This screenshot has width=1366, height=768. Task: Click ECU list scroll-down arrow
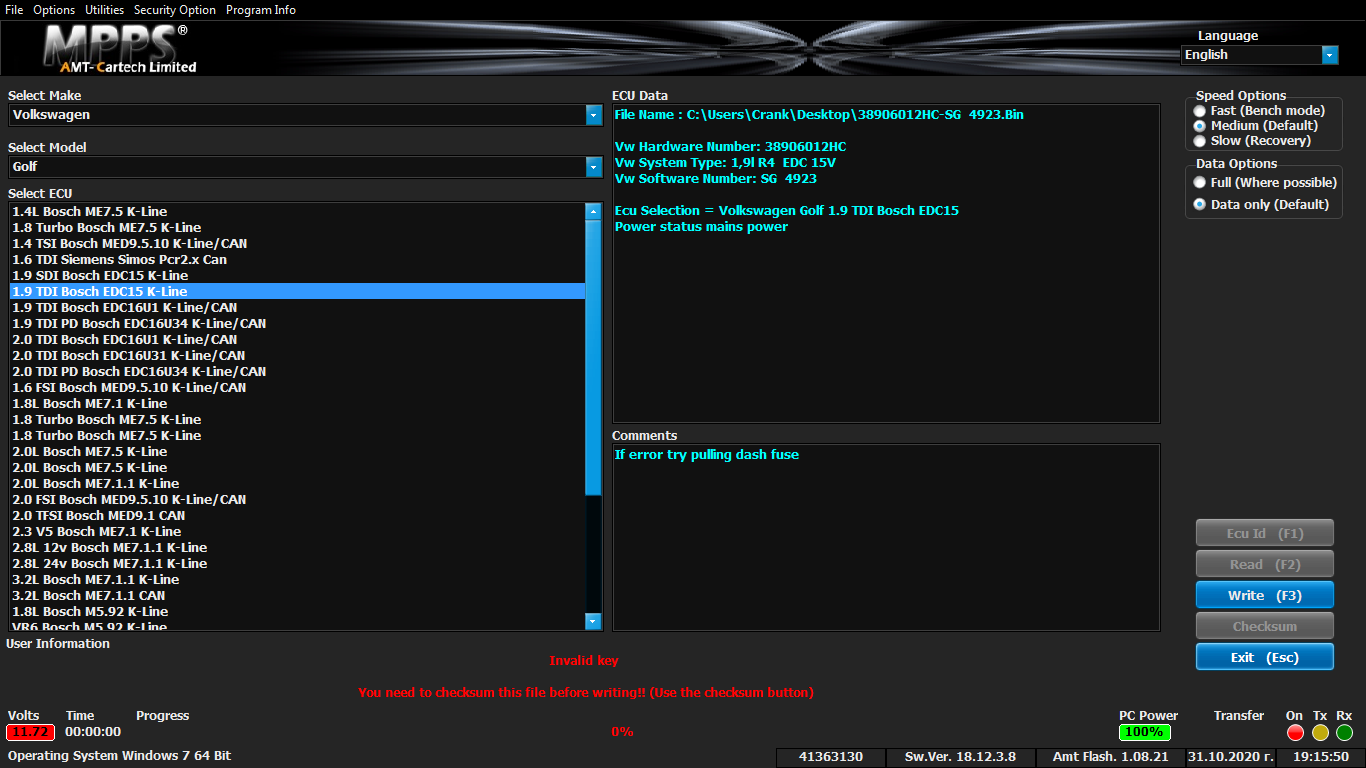593,621
